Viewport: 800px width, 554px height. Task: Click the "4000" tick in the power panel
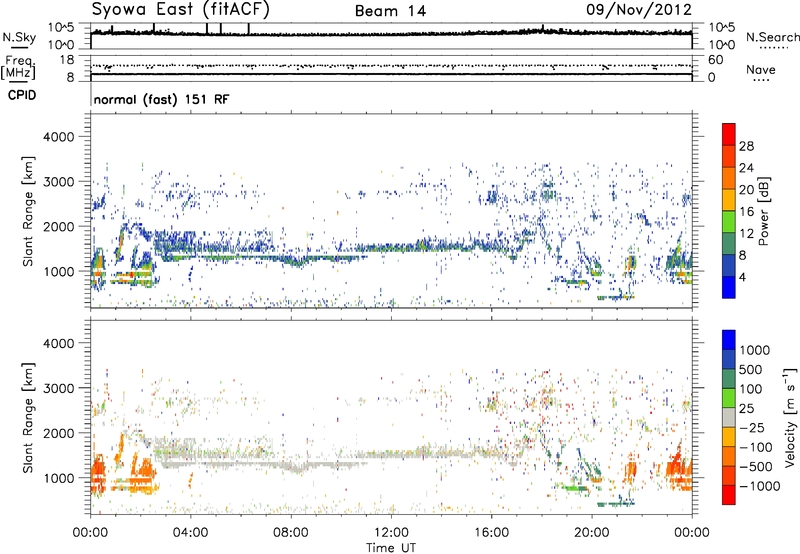(58, 137)
